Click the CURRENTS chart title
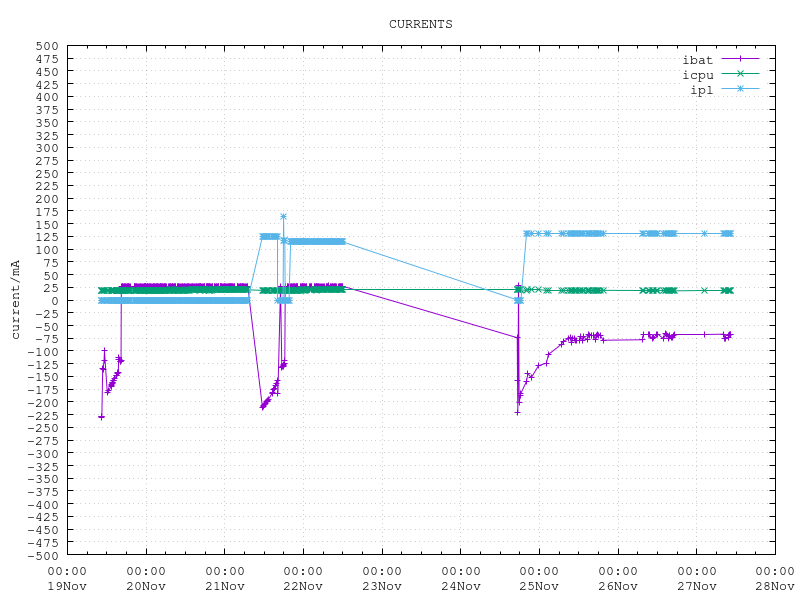The width and height of the screenshot is (800, 600). [x=420, y=24]
